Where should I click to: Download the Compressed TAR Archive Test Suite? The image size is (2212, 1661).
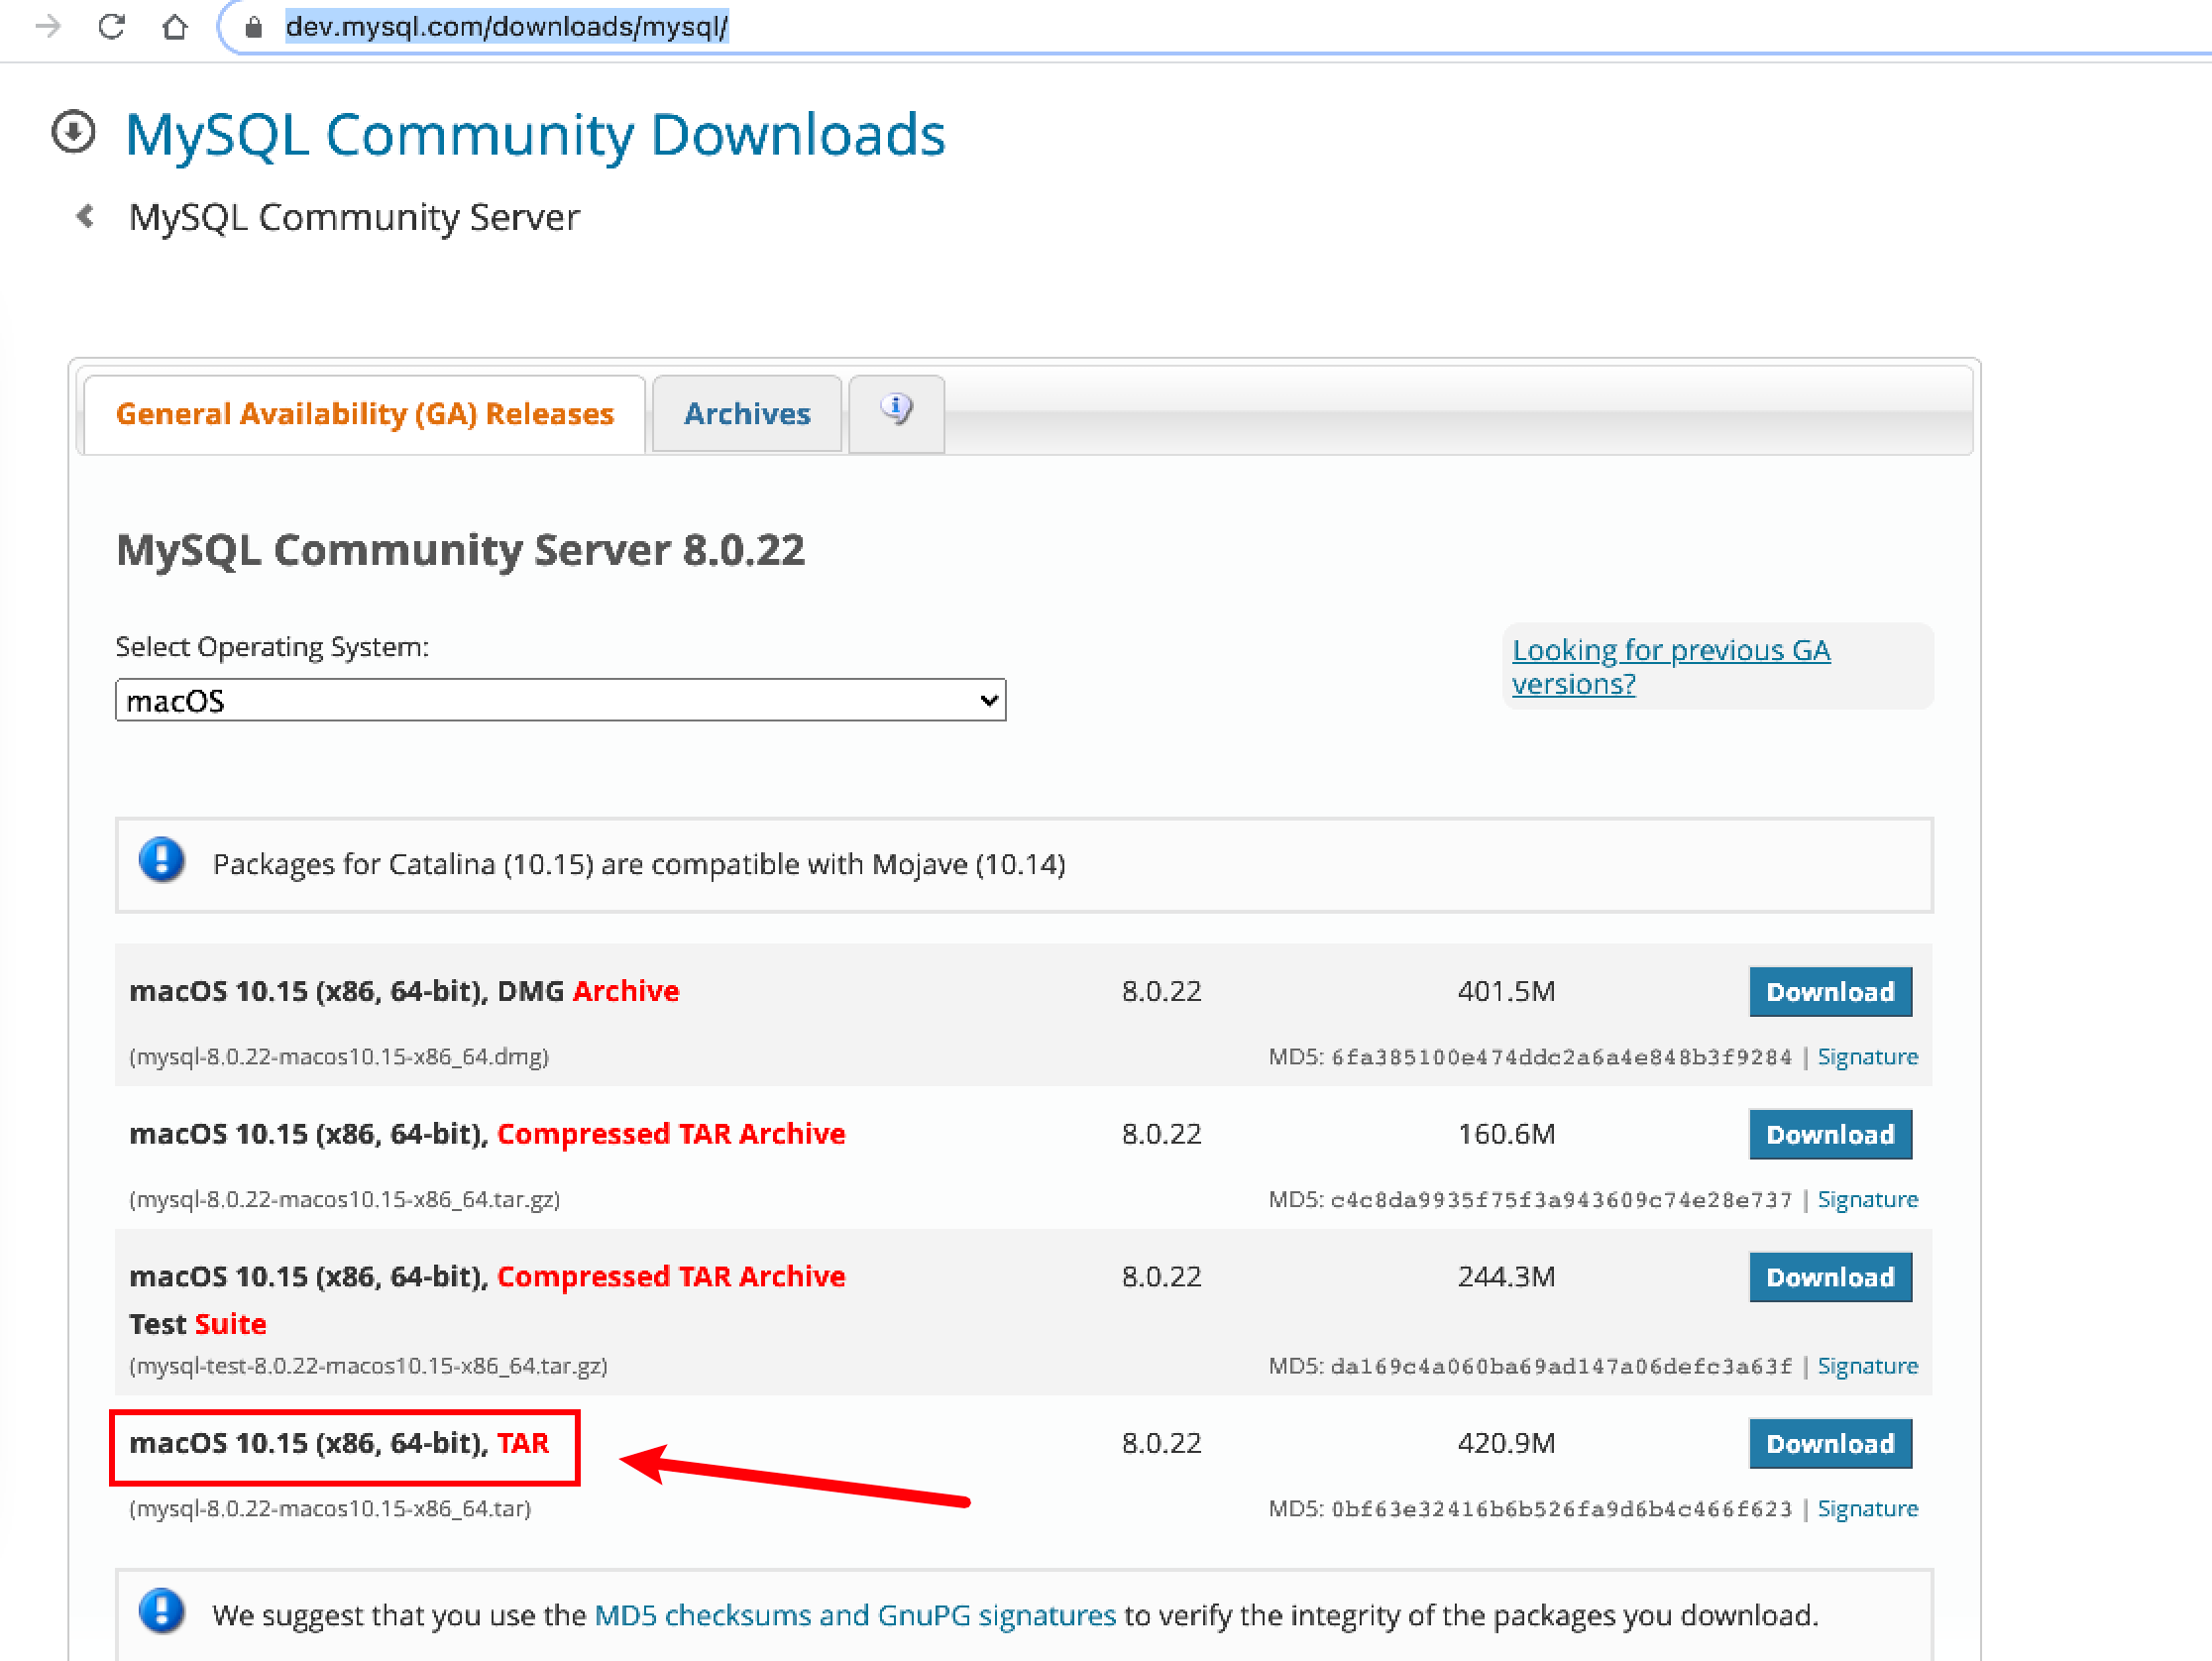[1830, 1277]
